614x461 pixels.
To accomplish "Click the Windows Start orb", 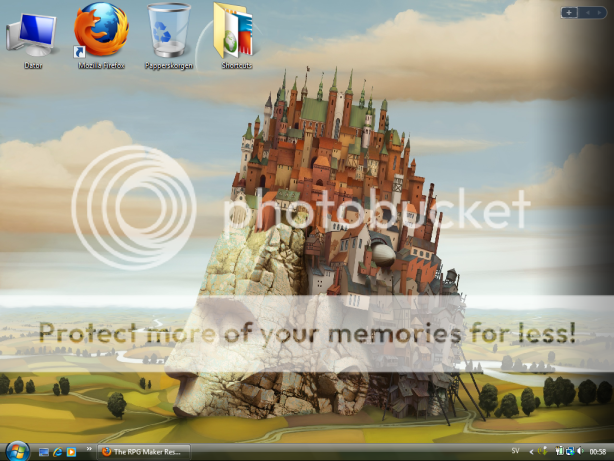I will [x=17, y=451].
